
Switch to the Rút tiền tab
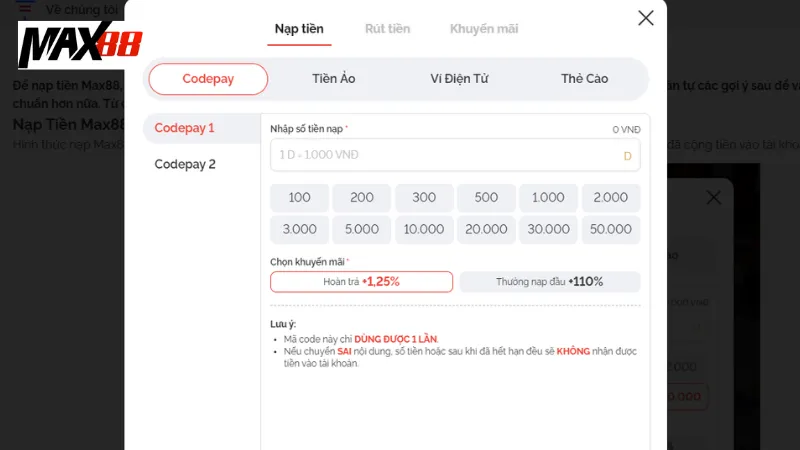pyautogui.click(x=387, y=29)
